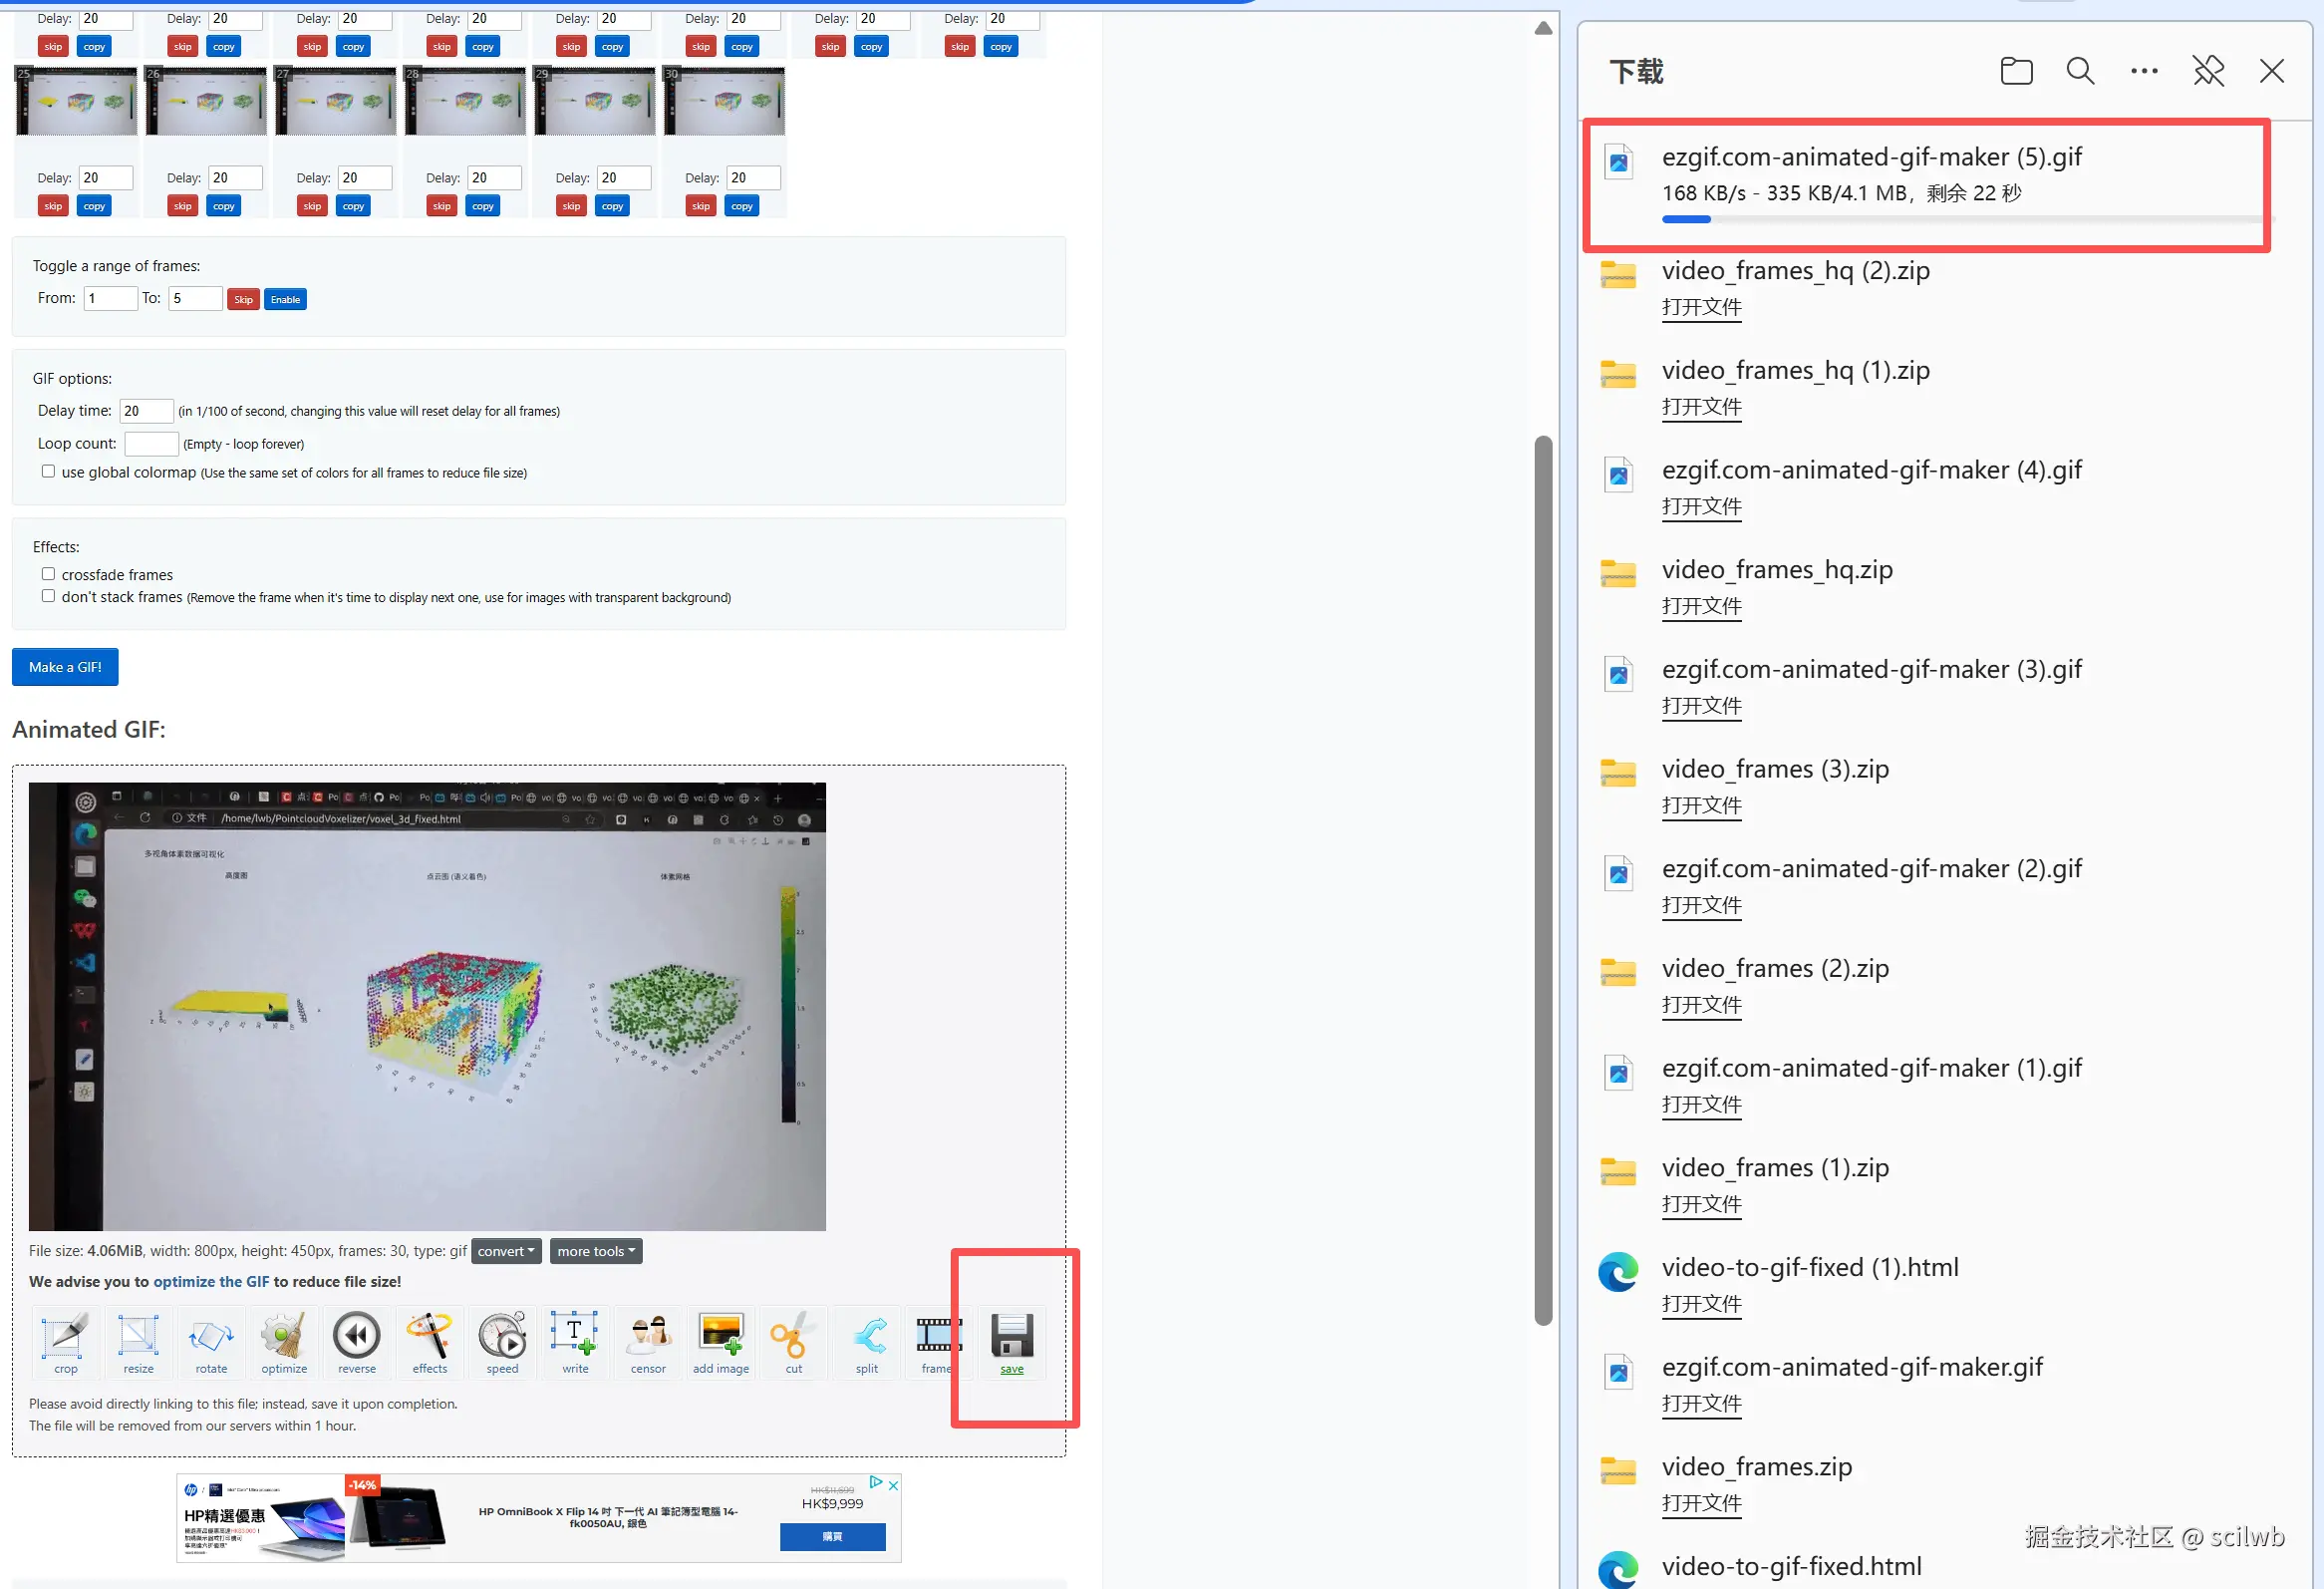
Task: Check don't stack frames option
Action: (x=48, y=596)
